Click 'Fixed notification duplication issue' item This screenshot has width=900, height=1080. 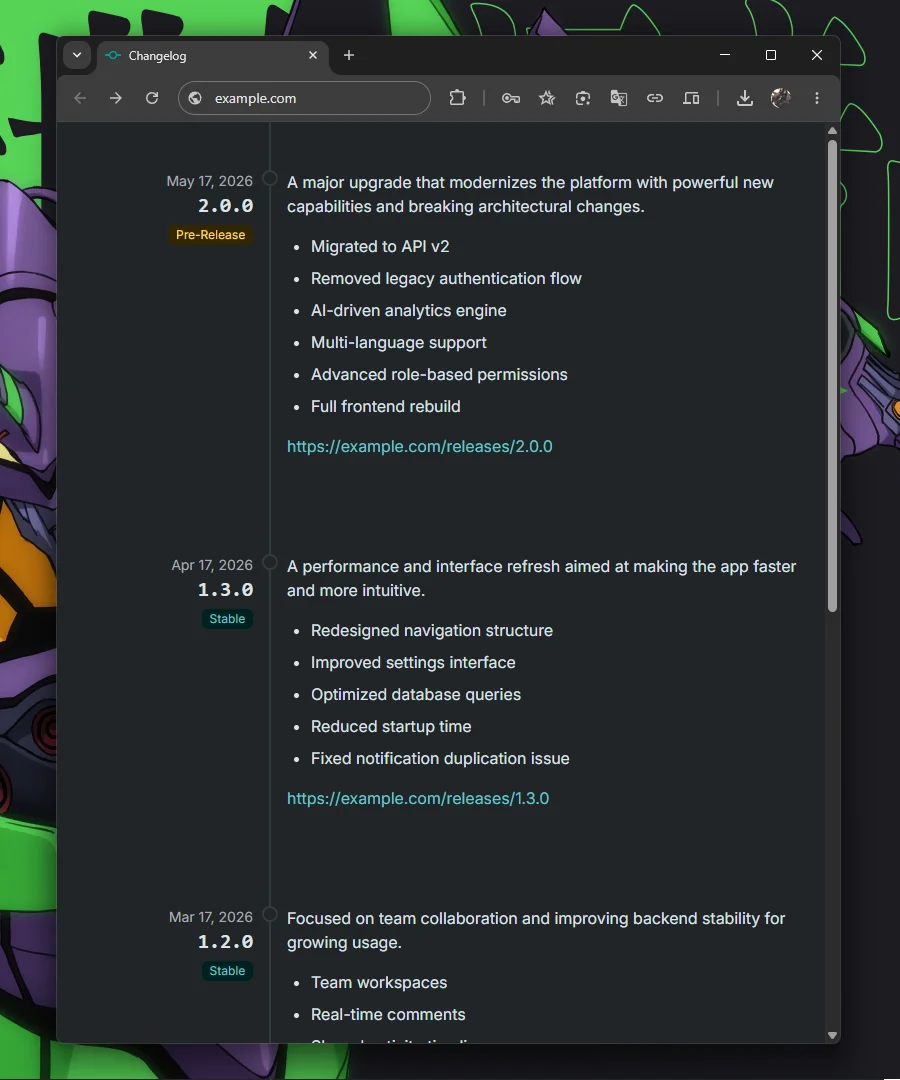(x=440, y=758)
